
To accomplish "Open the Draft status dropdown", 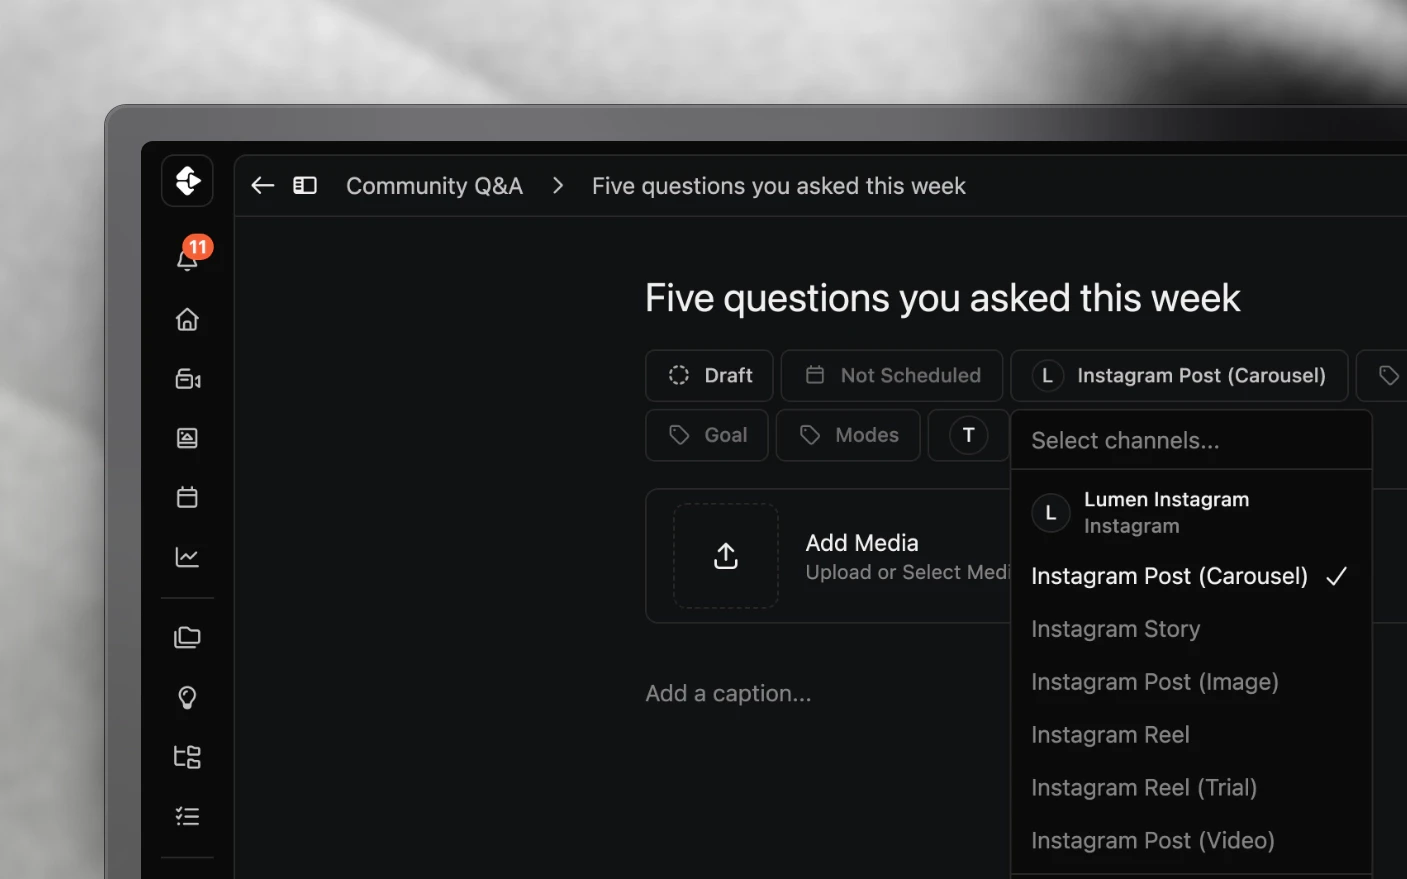I will [709, 375].
